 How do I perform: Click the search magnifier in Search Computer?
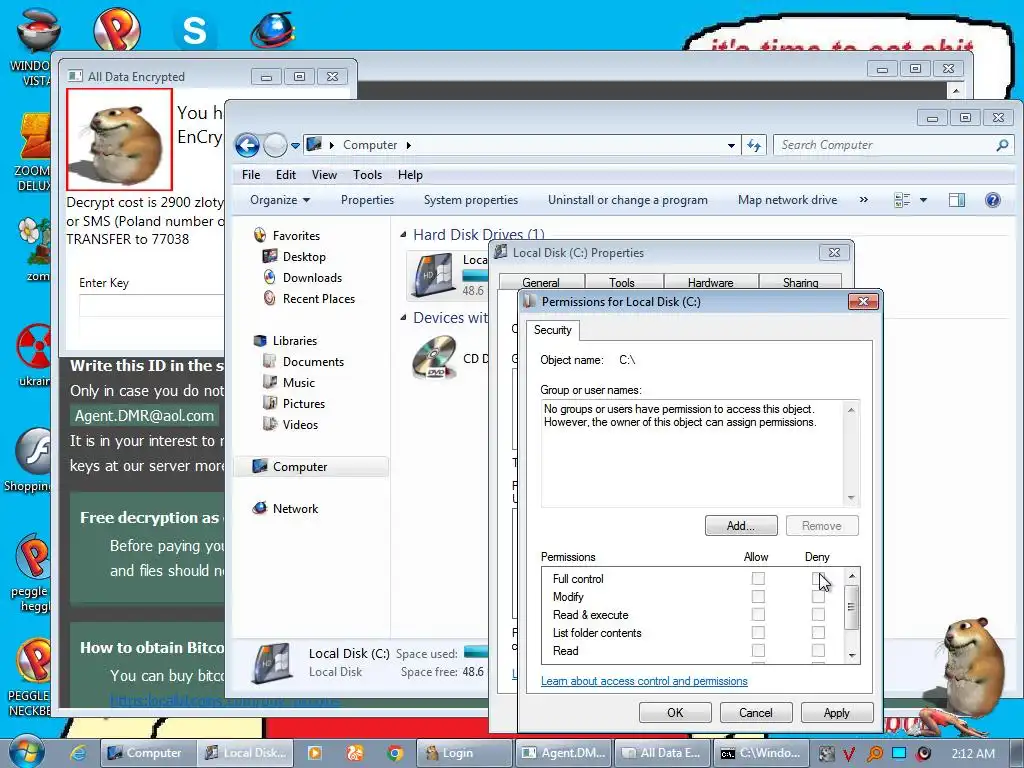[x=1002, y=145]
